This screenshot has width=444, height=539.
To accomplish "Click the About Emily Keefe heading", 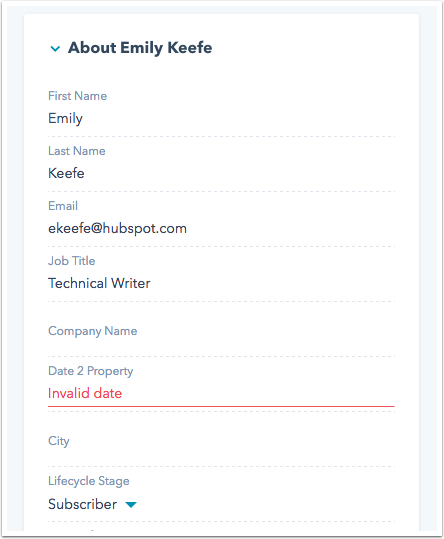I will coord(140,48).
